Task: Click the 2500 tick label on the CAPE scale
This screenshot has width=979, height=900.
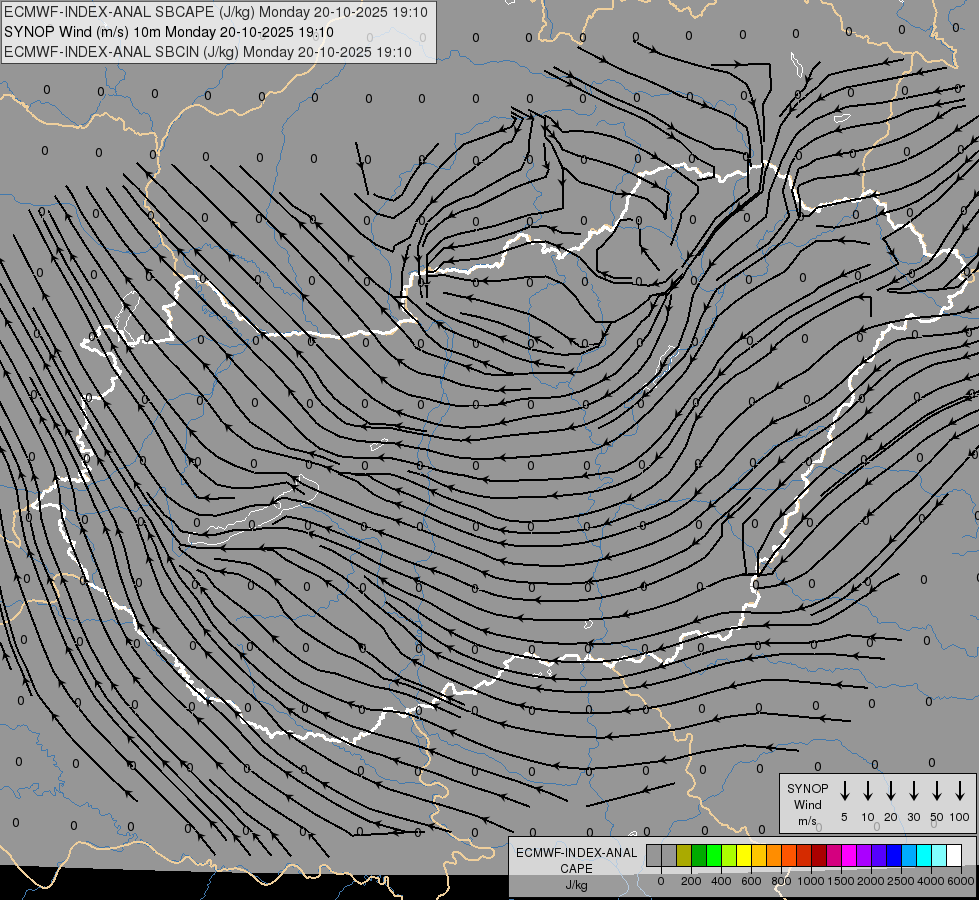Action: [901, 881]
